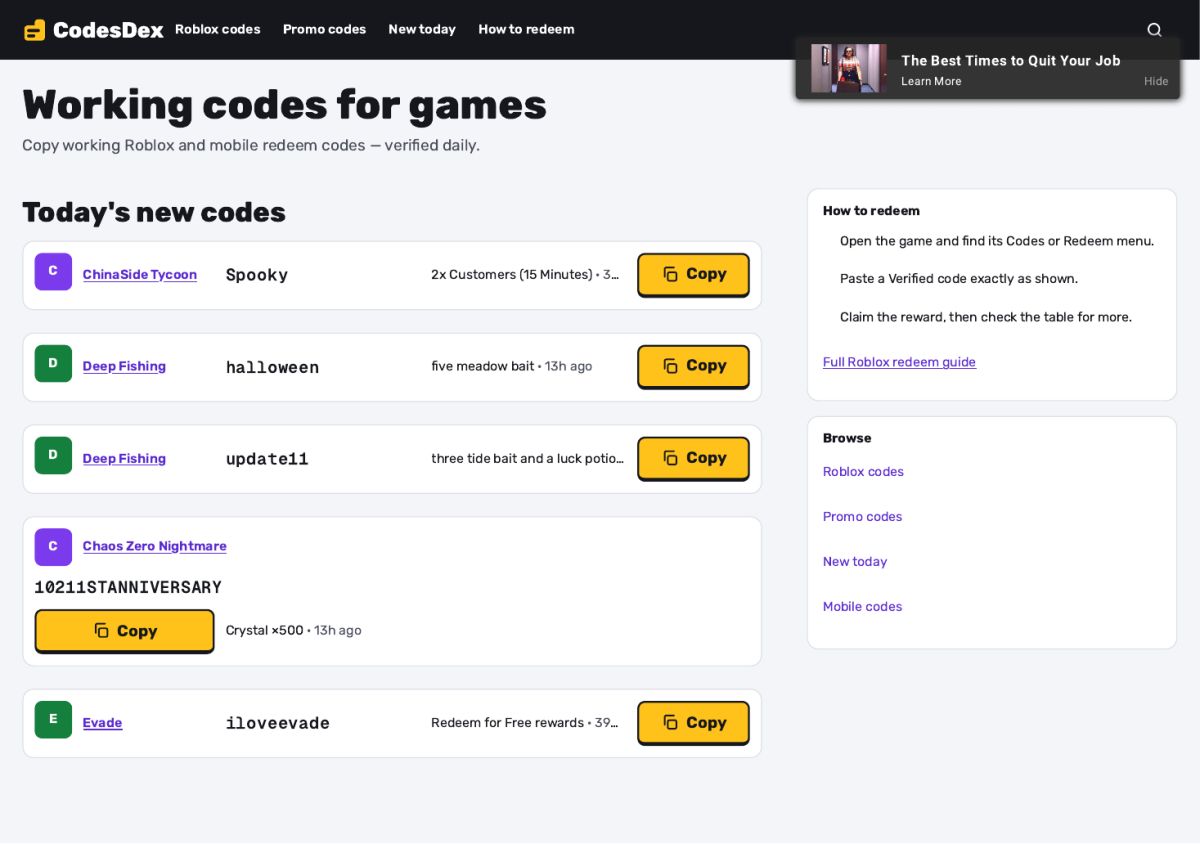The height and width of the screenshot is (844, 1200).
Task: Open Chaos Zero Nightmare game link
Action: (155, 546)
